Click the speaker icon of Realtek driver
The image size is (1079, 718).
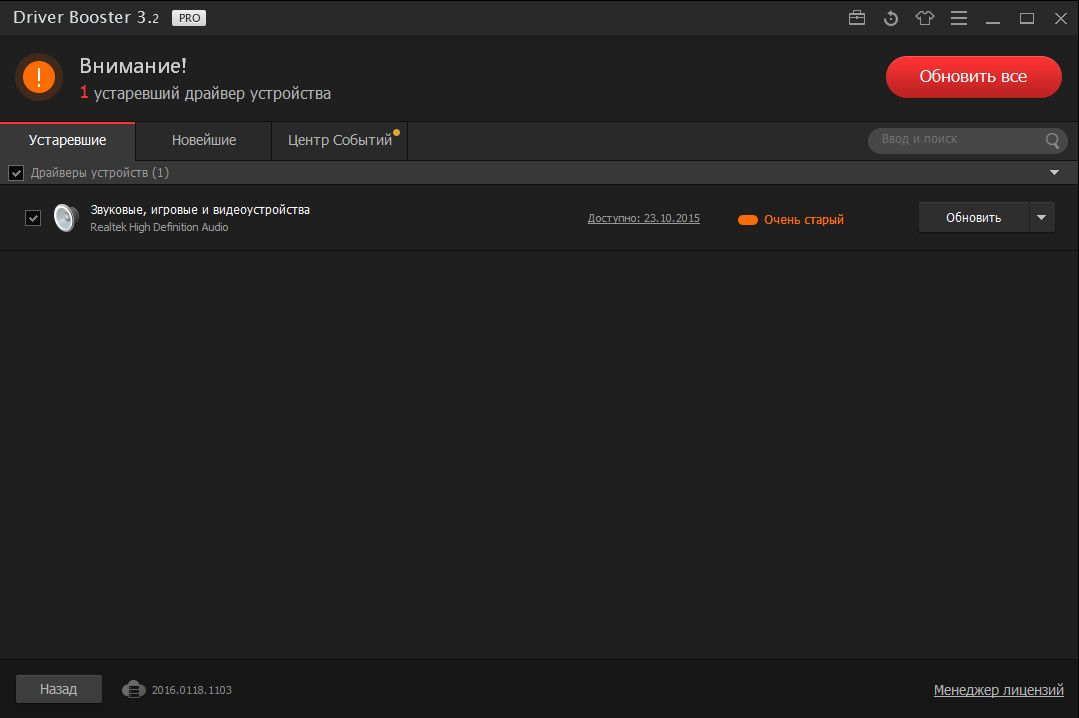click(65, 218)
